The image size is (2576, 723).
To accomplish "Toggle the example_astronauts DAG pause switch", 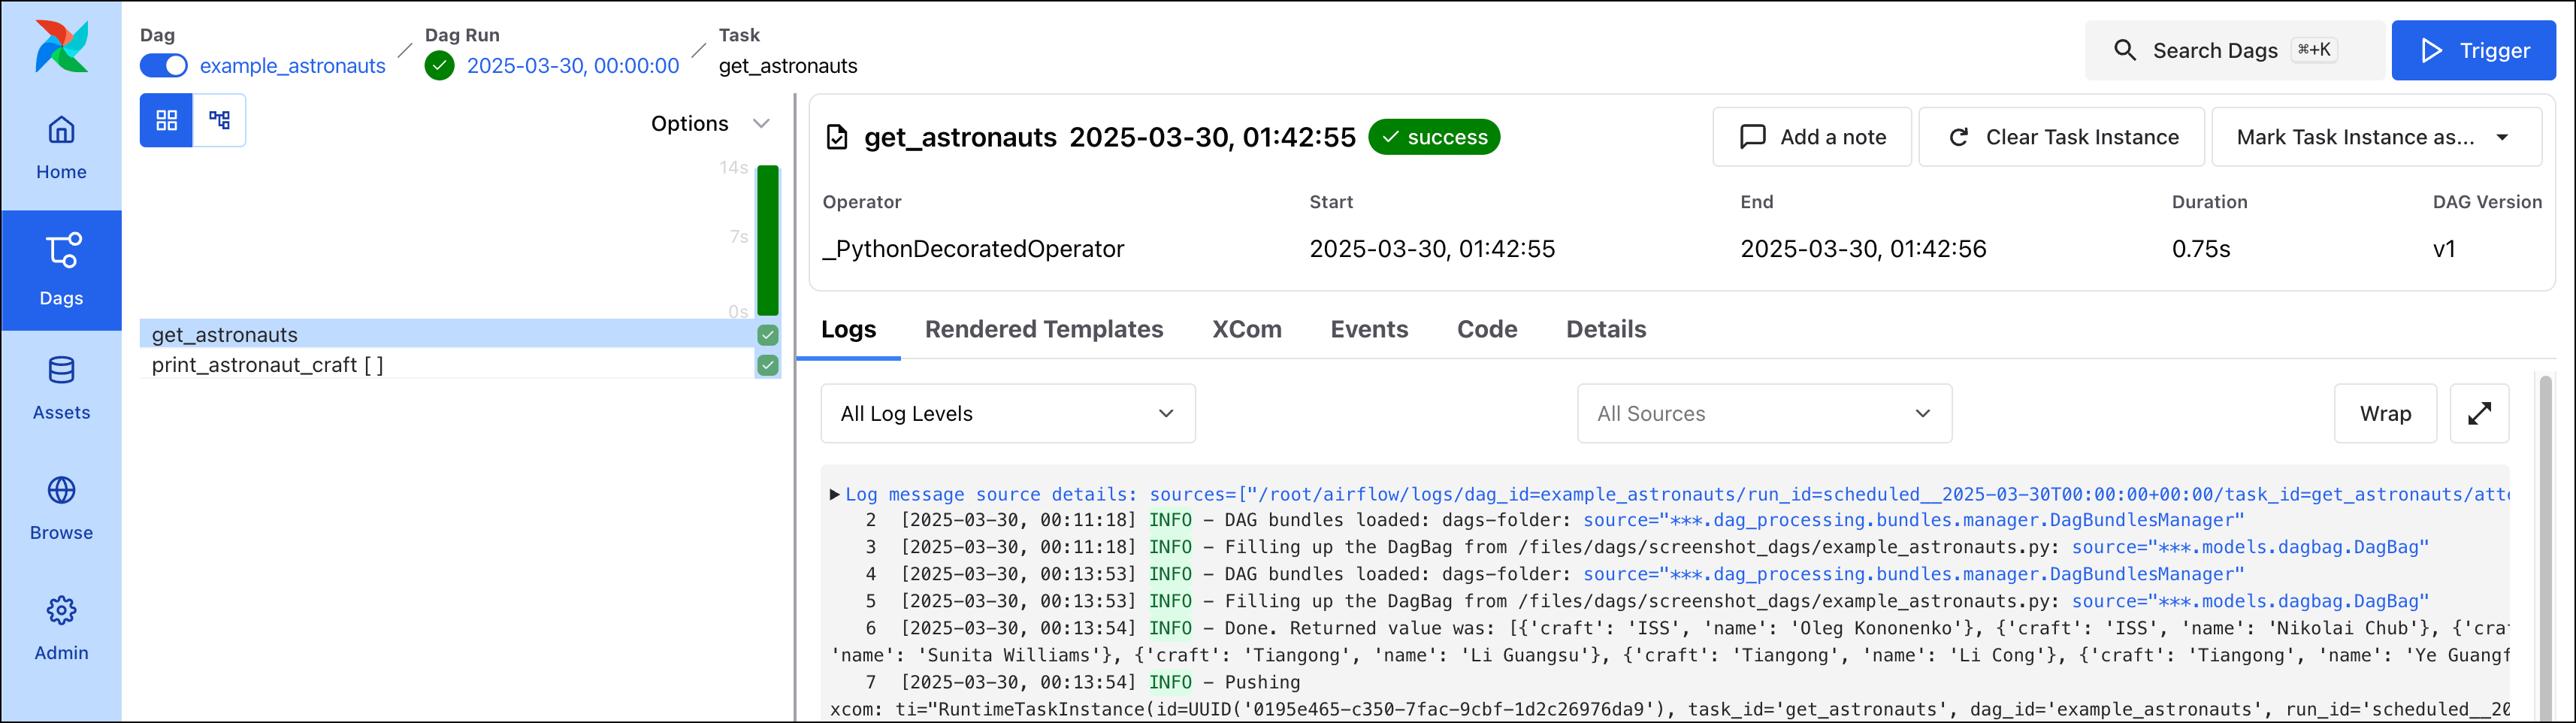I will [x=163, y=65].
